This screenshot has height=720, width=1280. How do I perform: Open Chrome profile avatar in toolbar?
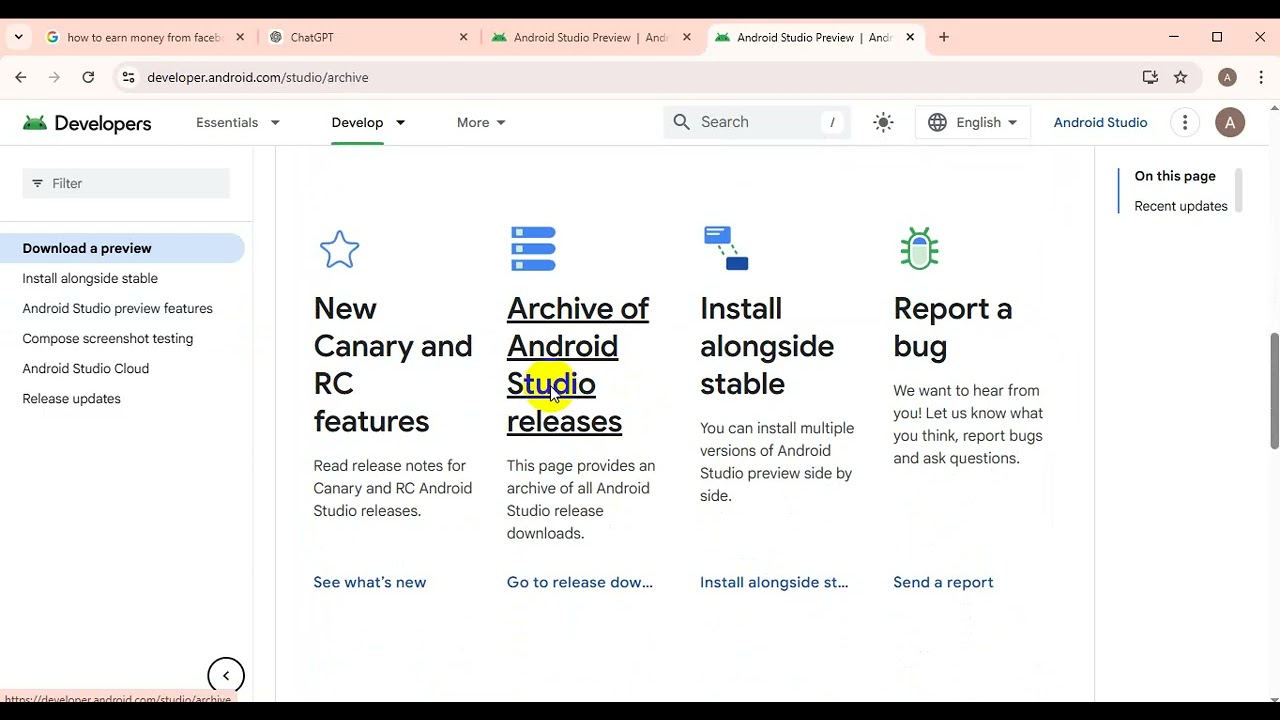click(x=1227, y=77)
